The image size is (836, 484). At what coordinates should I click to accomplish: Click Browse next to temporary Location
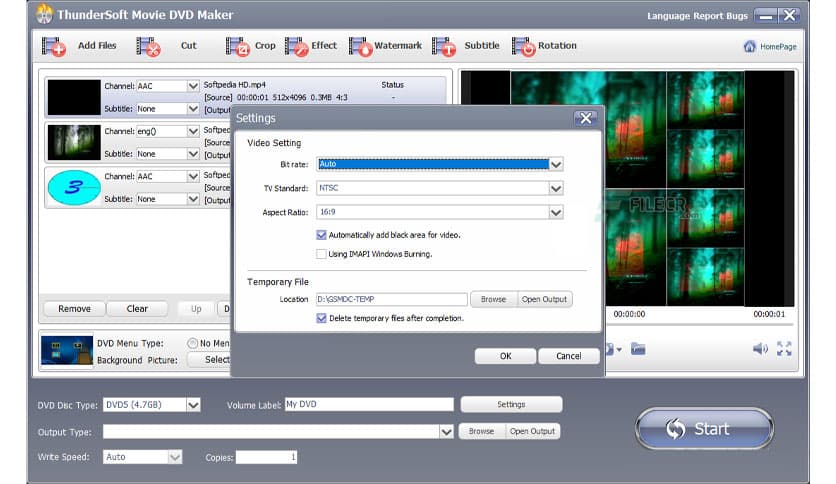493,300
